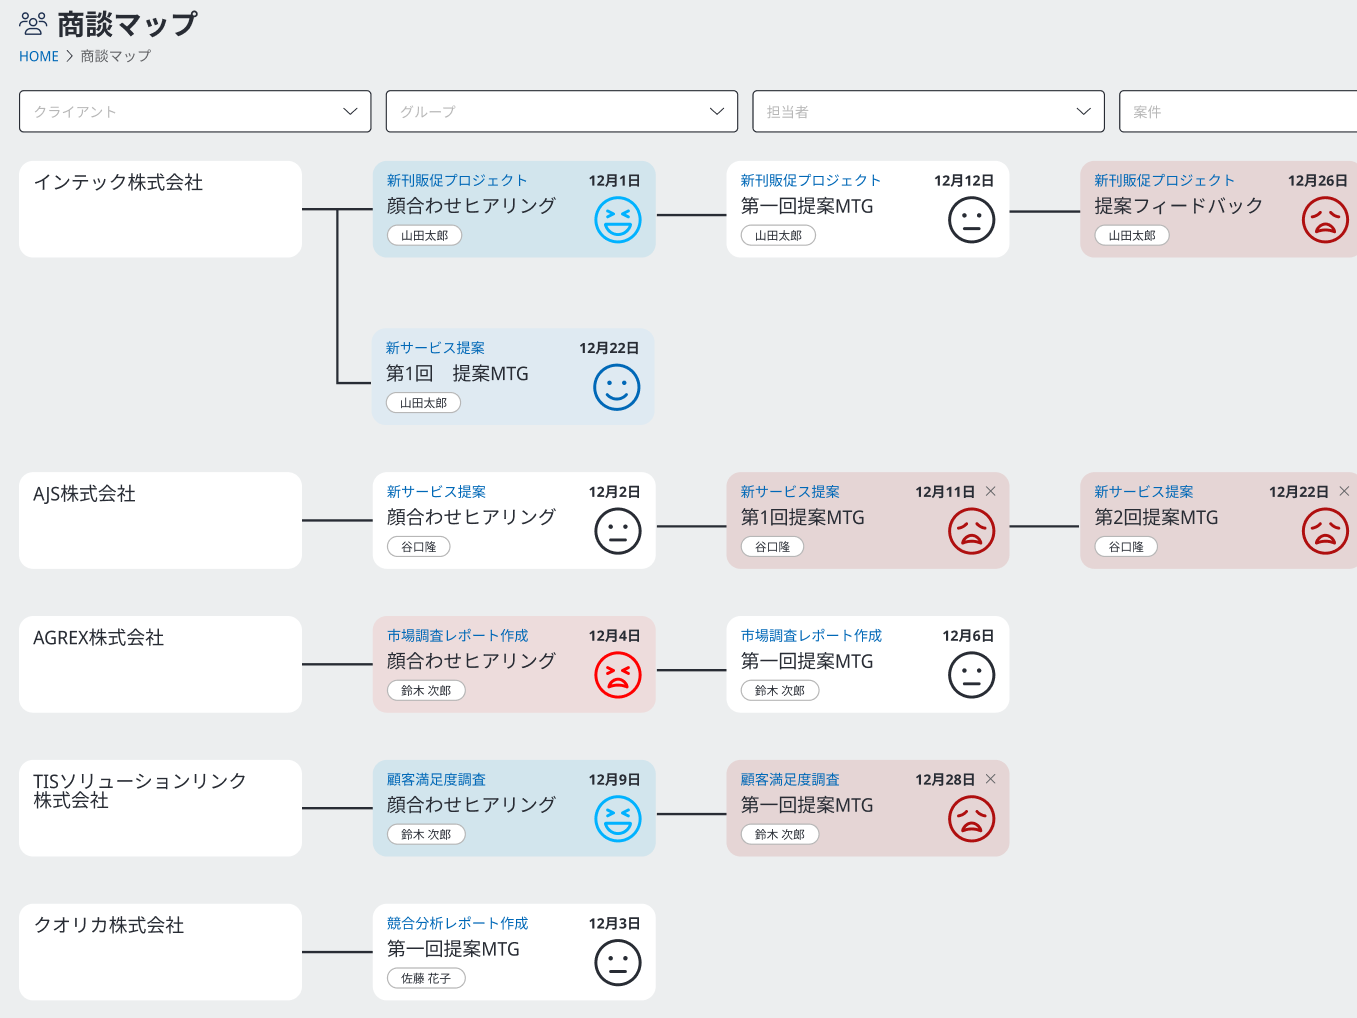Click 鈴木 次郎 tag on 12月6日 card
The width and height of the screenshot is (1357, 1018).
coord(780,691)
